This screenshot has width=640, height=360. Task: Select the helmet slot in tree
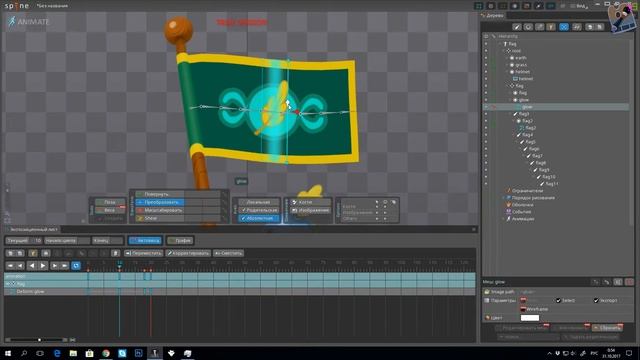pyautogui.click(x=522, y=71)
